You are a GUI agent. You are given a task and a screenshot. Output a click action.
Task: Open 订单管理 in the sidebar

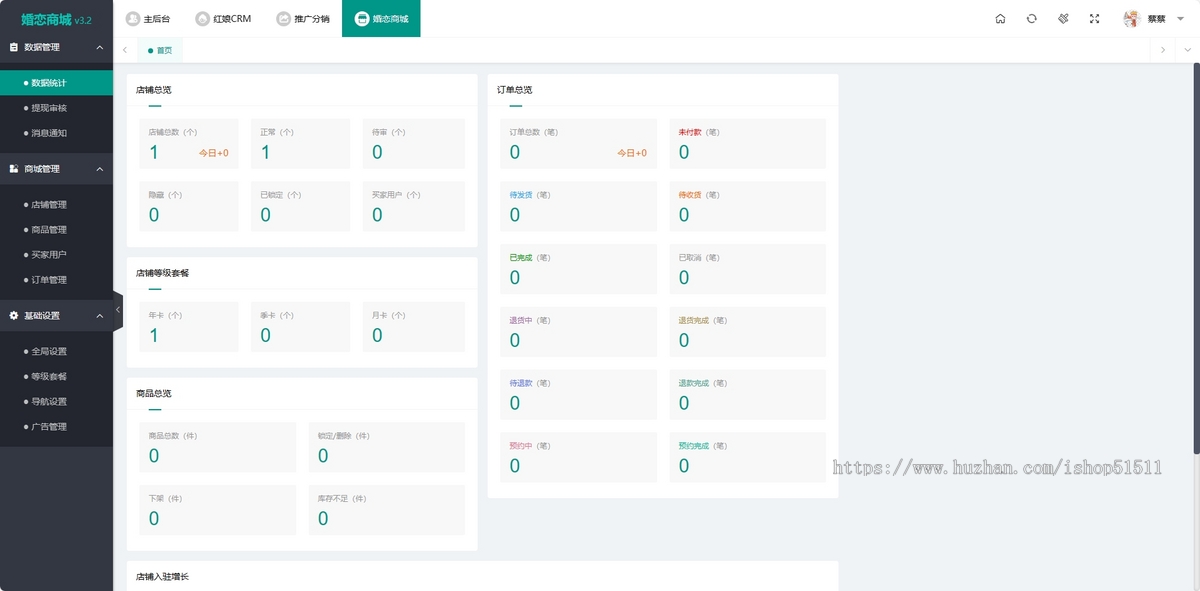click(x=56, y=280)
